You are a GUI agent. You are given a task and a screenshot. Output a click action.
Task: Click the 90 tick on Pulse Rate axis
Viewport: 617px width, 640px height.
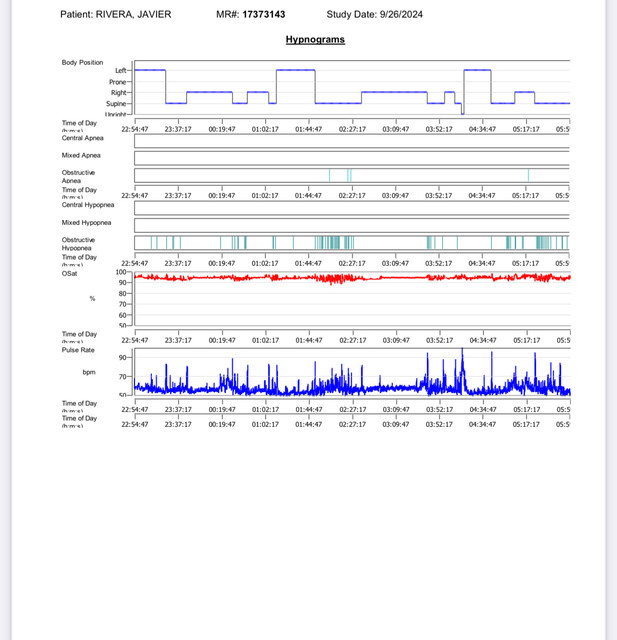122,358
